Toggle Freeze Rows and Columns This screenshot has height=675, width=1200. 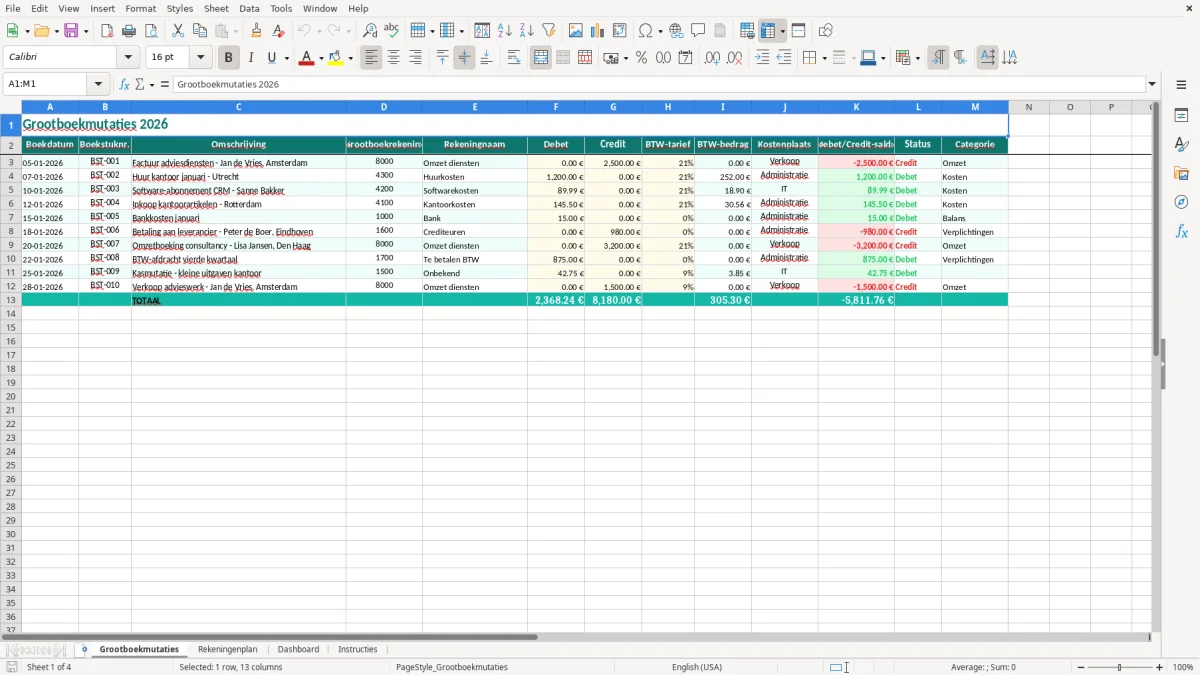768,31
